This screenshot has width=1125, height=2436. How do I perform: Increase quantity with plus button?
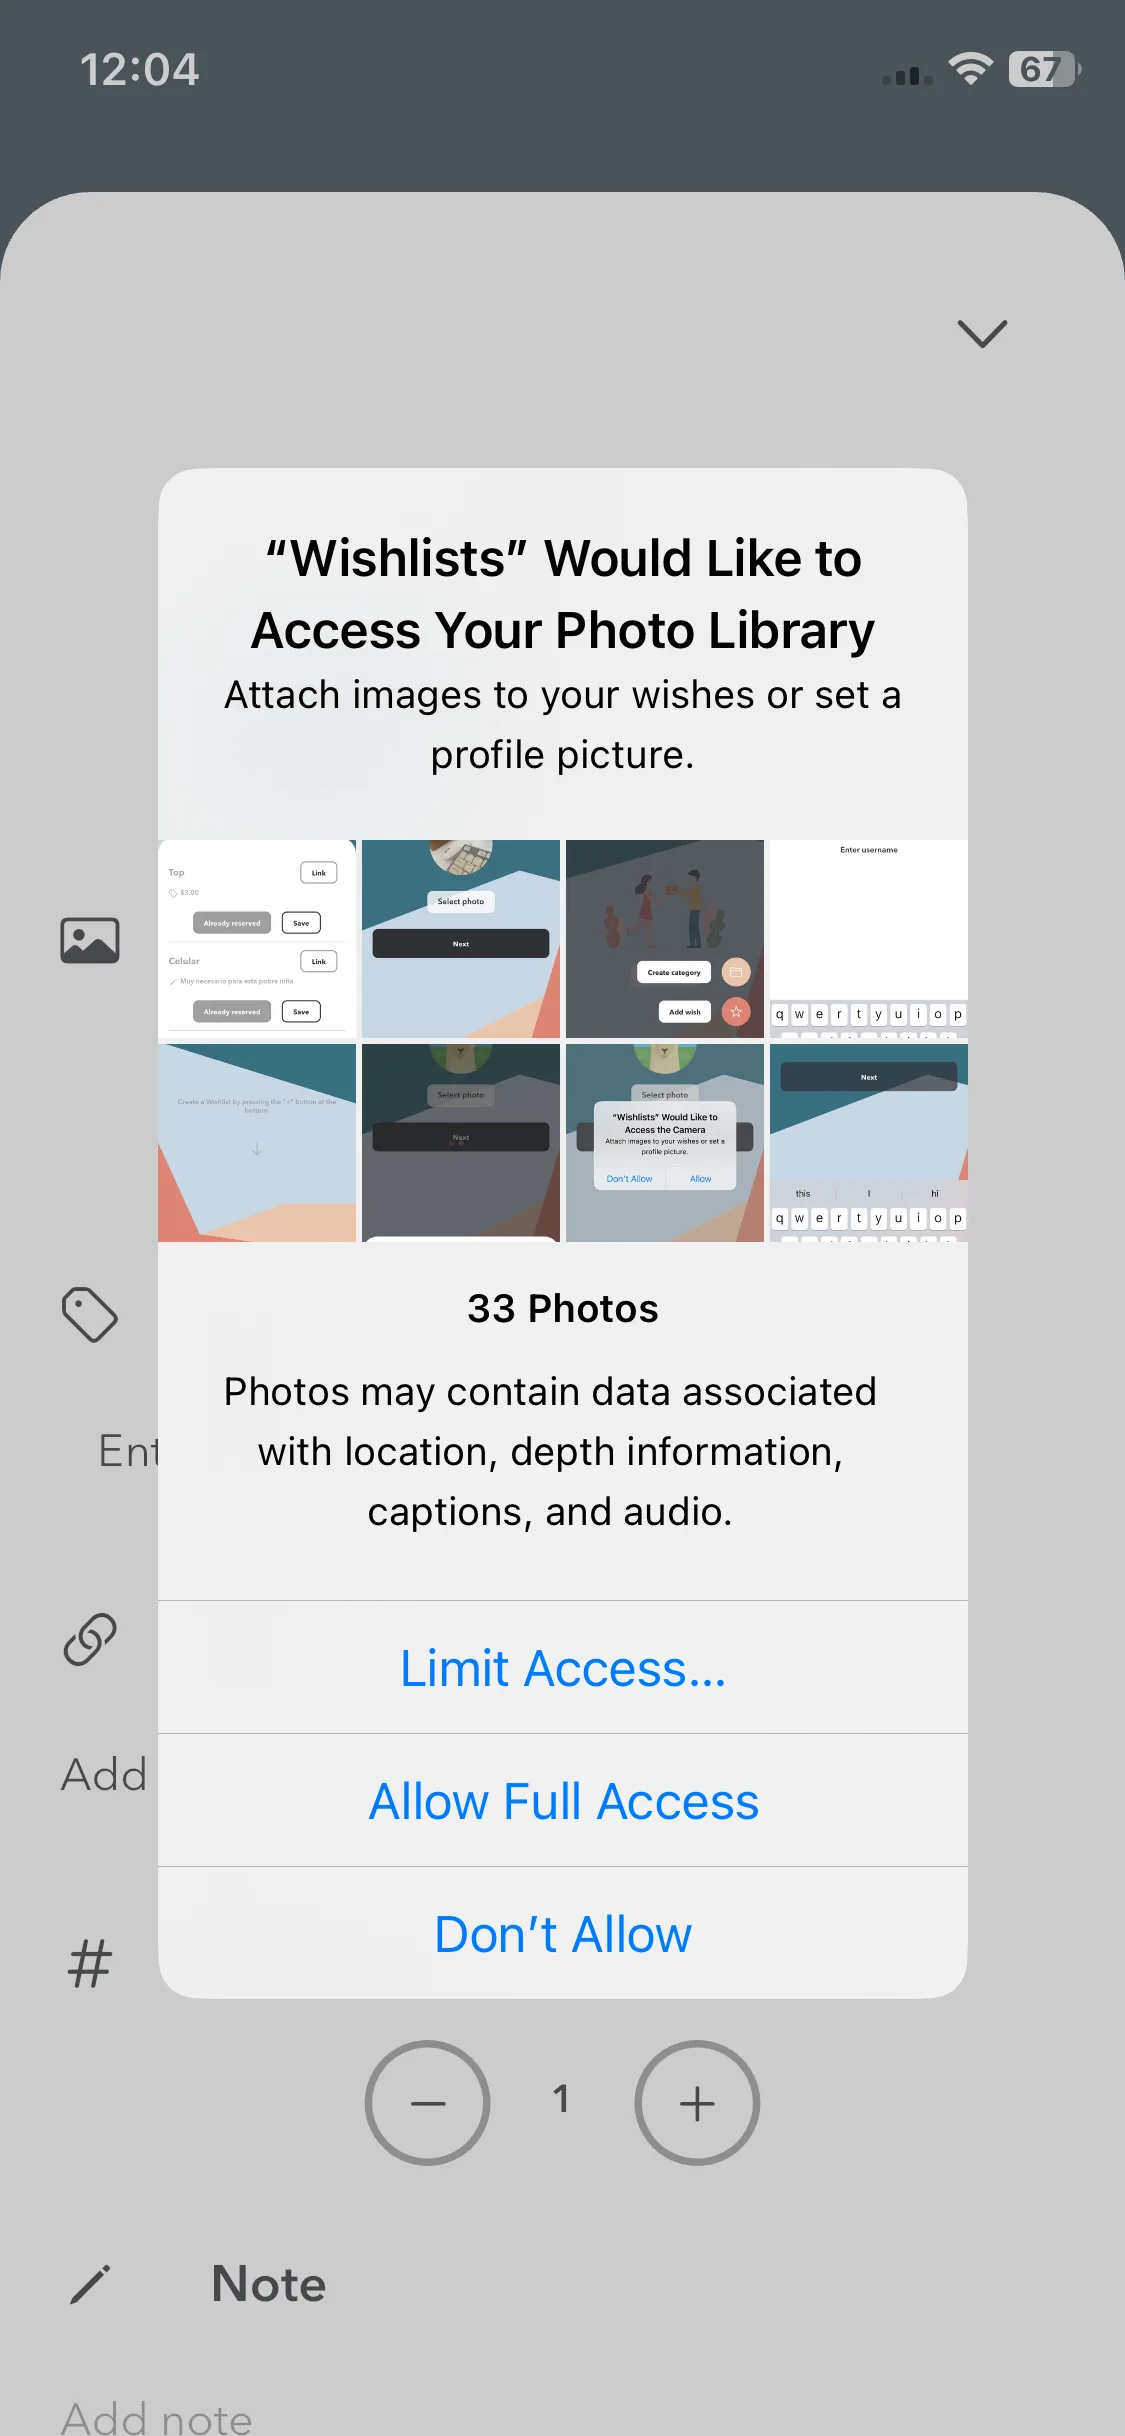pyautogui.click(x=697, y=2102)
